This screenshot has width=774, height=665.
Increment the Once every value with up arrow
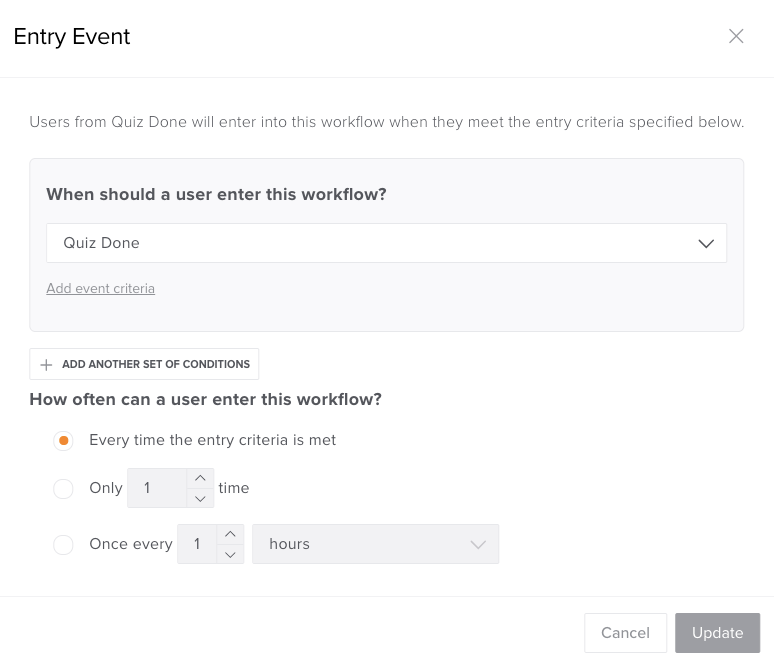230,535
